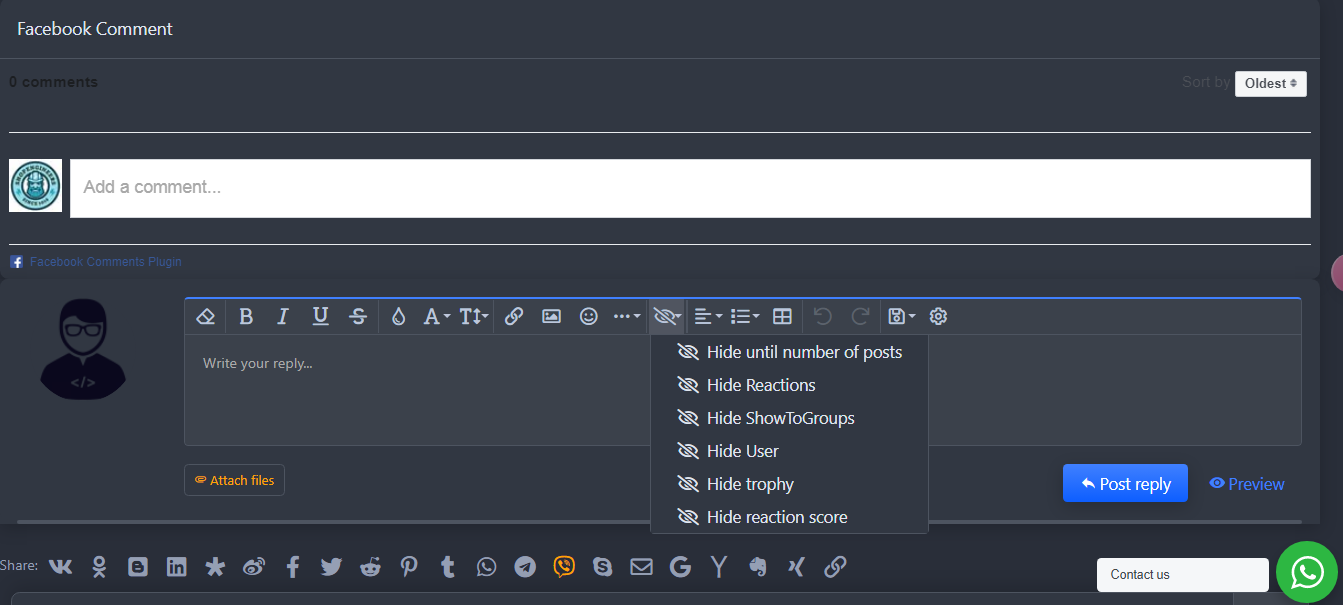This screenshot has height=605, width=1343.
Task: Share via Tumblr icon
Action: [x=447, y=567]
